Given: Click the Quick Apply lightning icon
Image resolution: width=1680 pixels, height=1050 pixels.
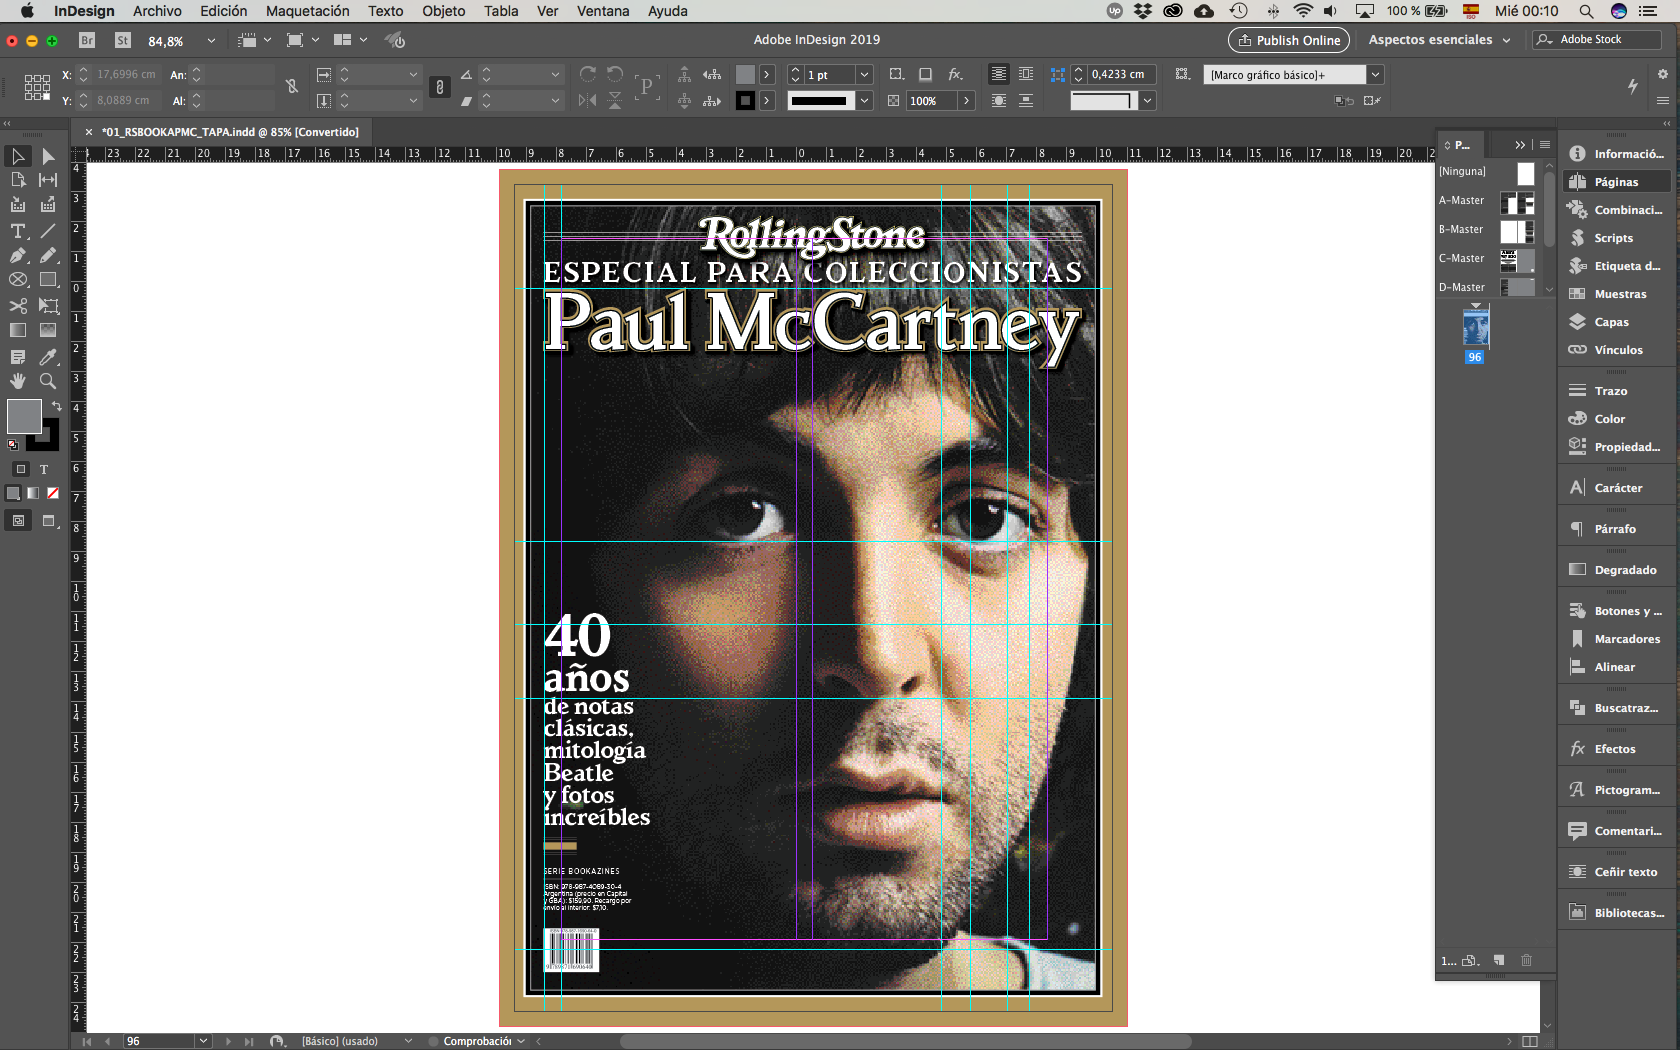Looking at the screenshot, I should pyautogui.click(x=1633, y=86).
